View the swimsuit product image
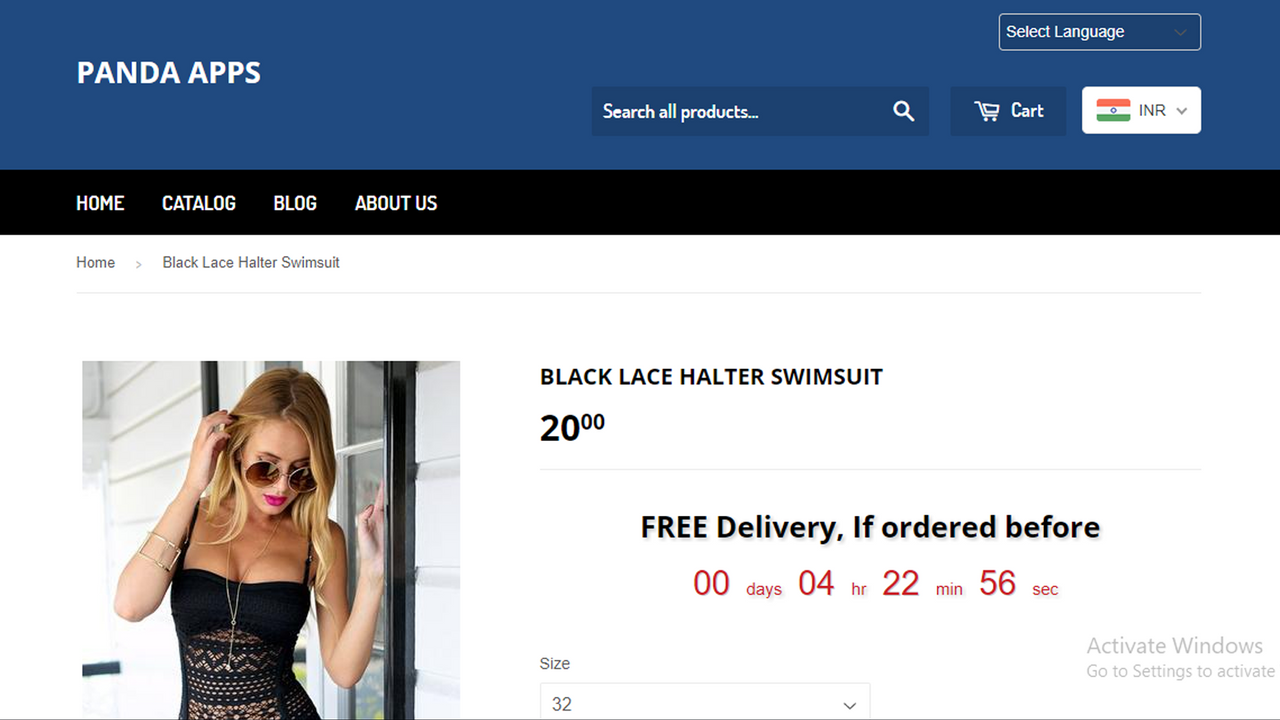 coord(271,540)
